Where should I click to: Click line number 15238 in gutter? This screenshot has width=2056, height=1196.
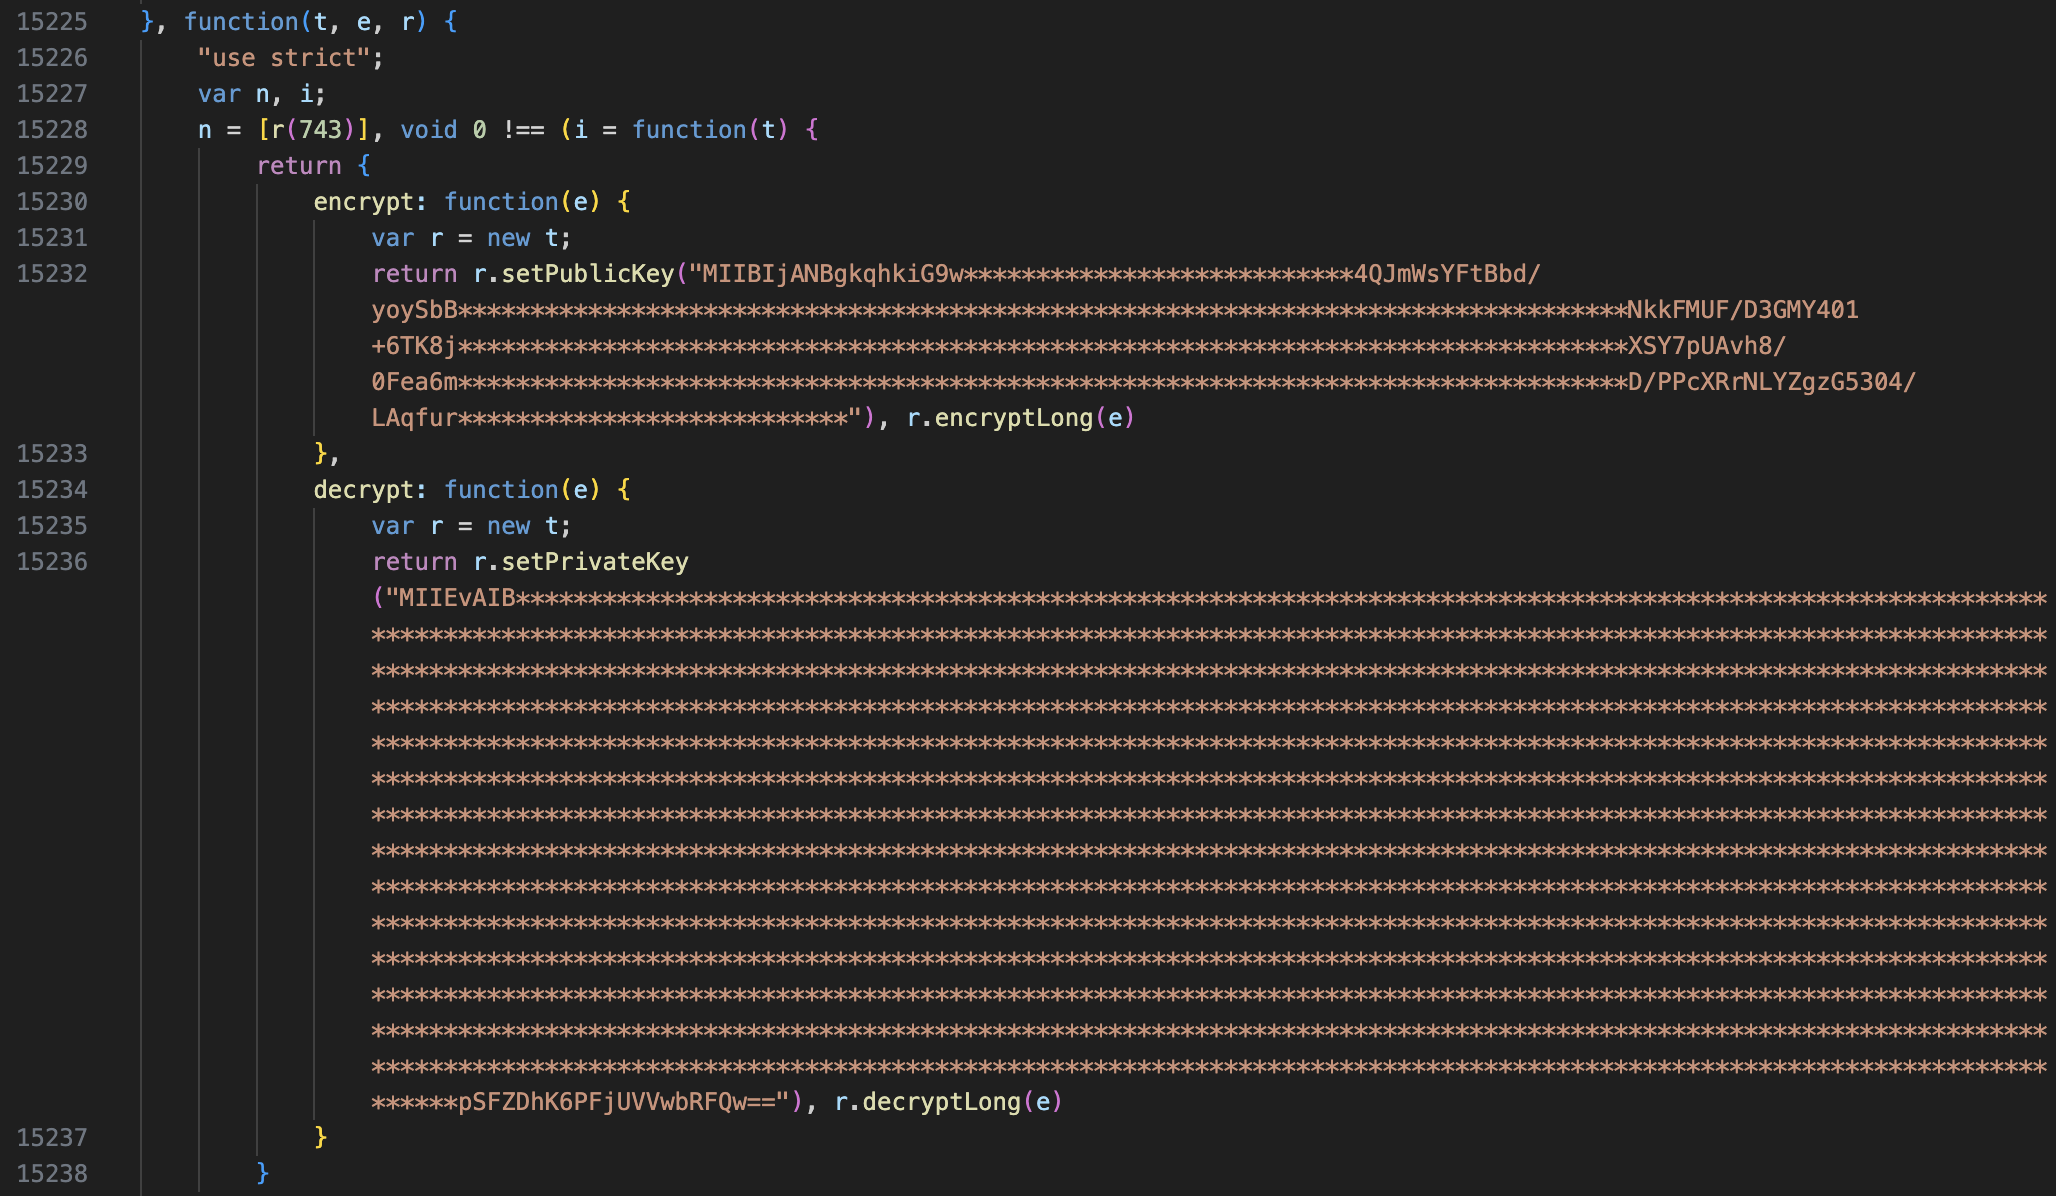click(x=52, y=1174)
